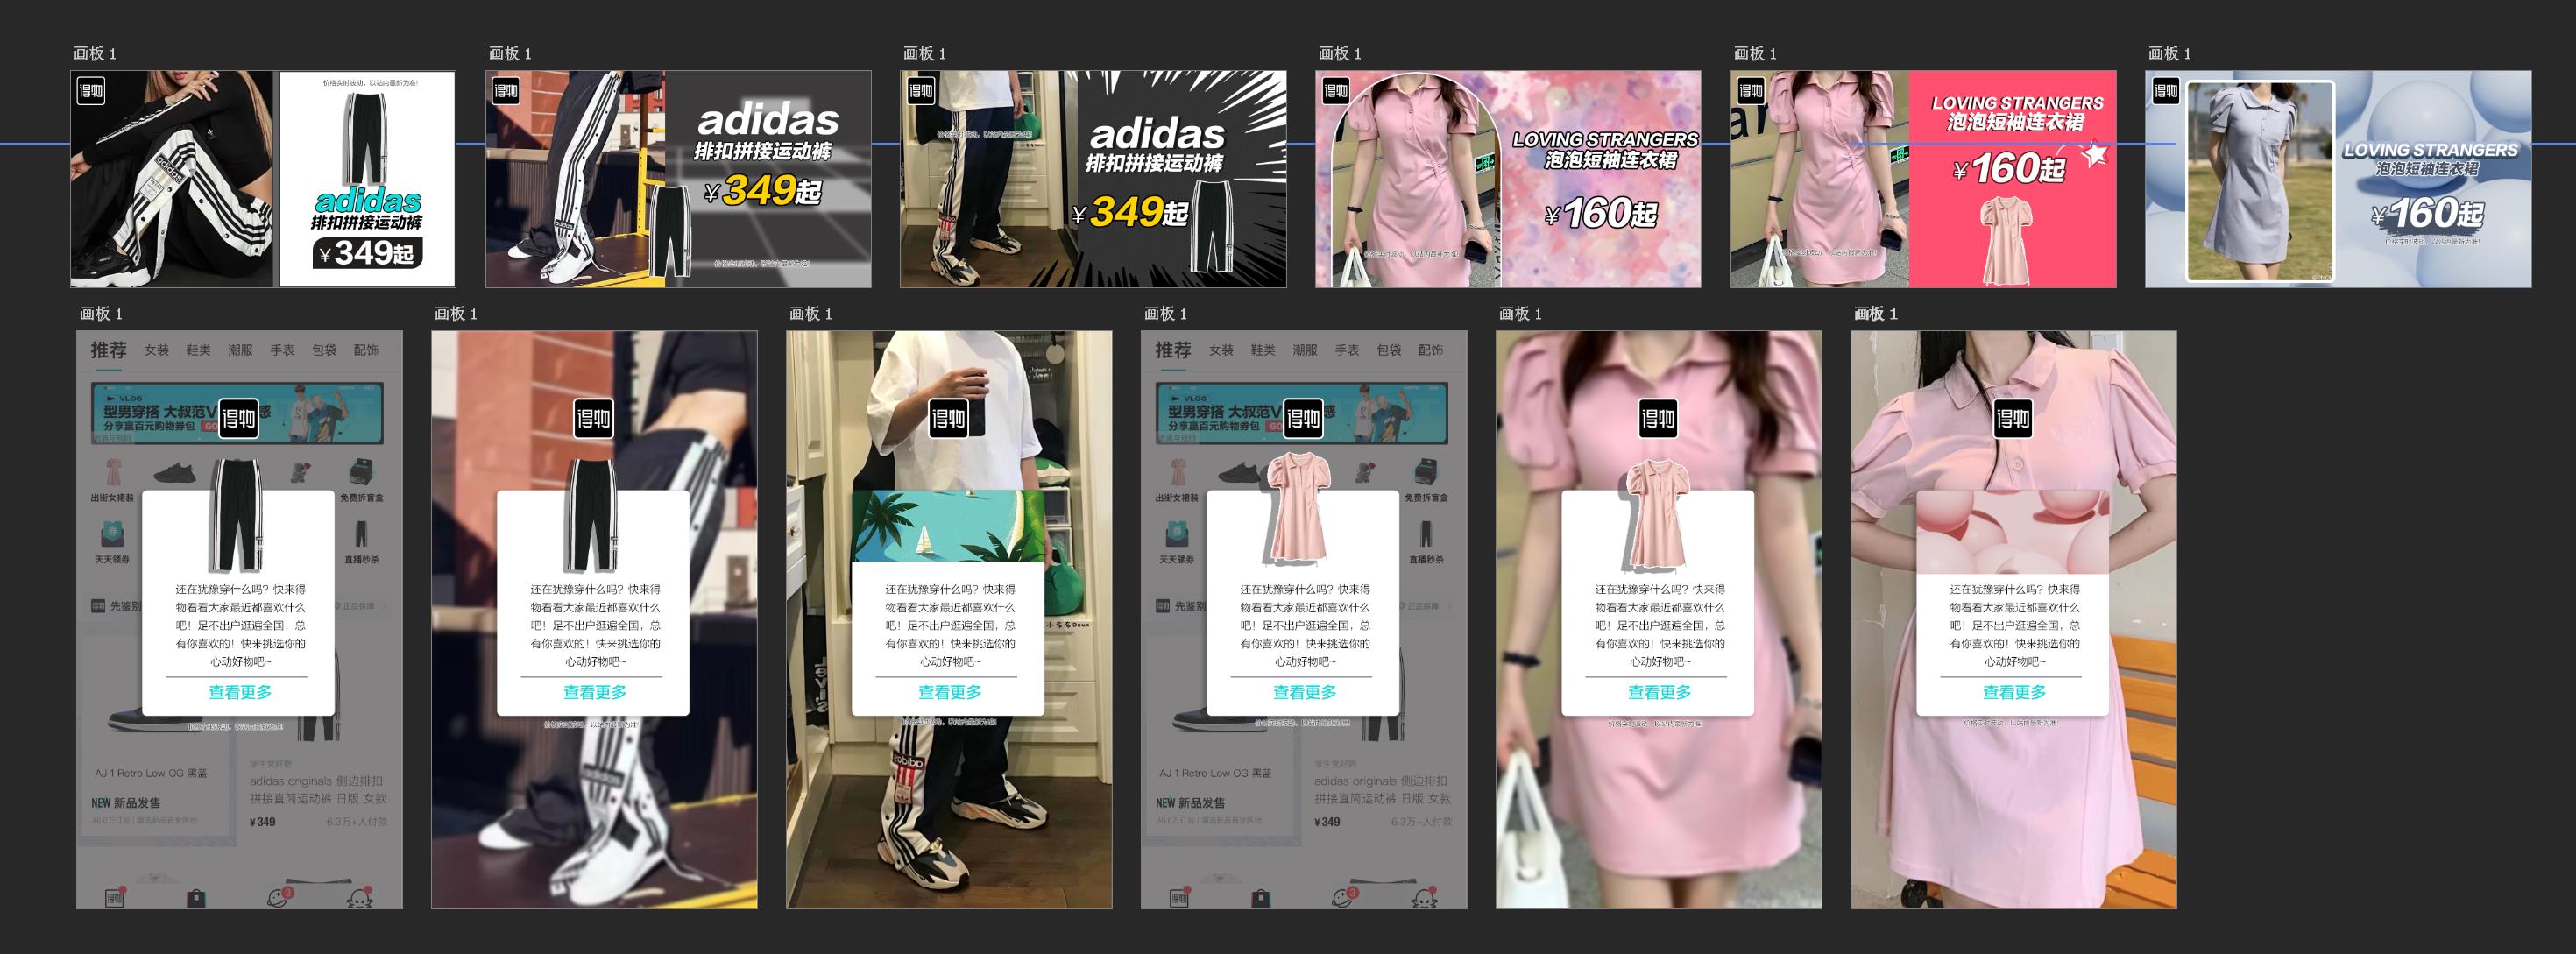The image size is (2576, 954).
Task: Click NEW 新品发售 in dress-popup app-home mockup
Action: coord(1190,803)
